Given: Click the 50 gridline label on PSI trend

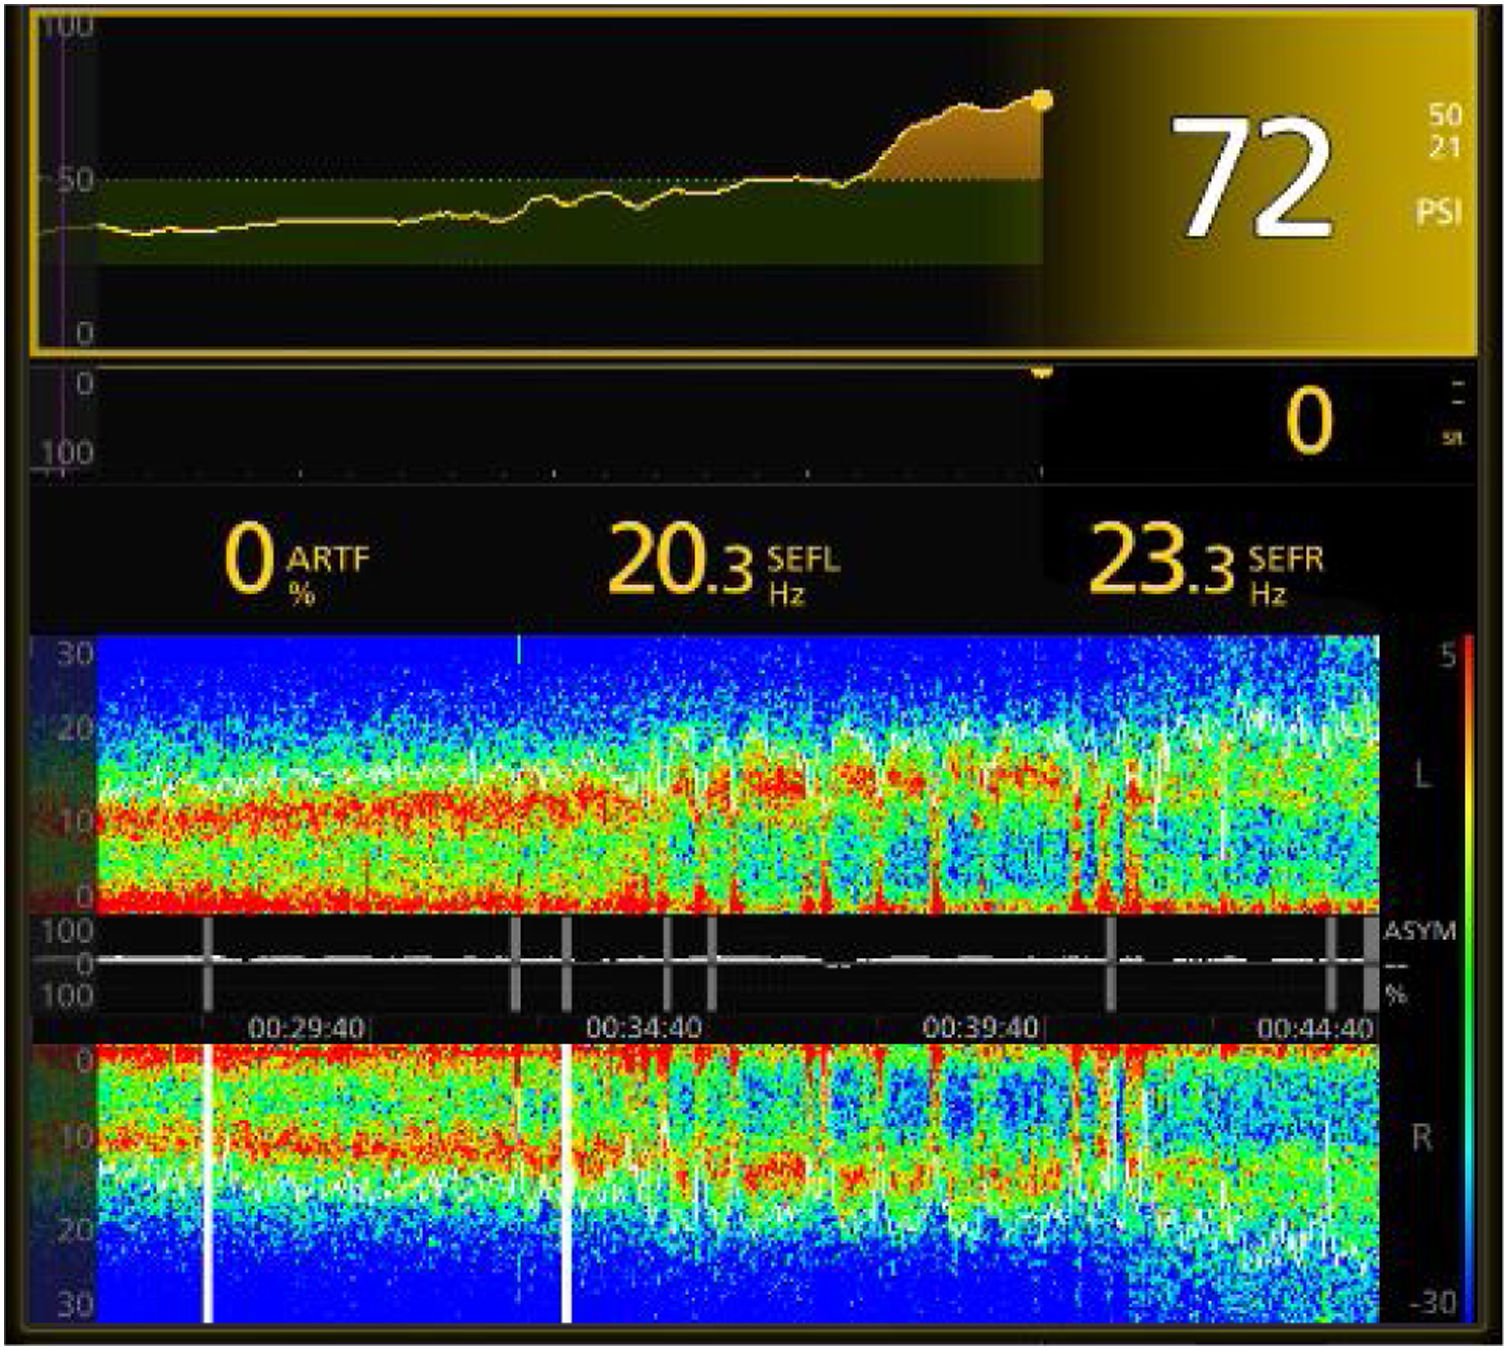Looking at the screenshot, I should [x=75, y=181].
